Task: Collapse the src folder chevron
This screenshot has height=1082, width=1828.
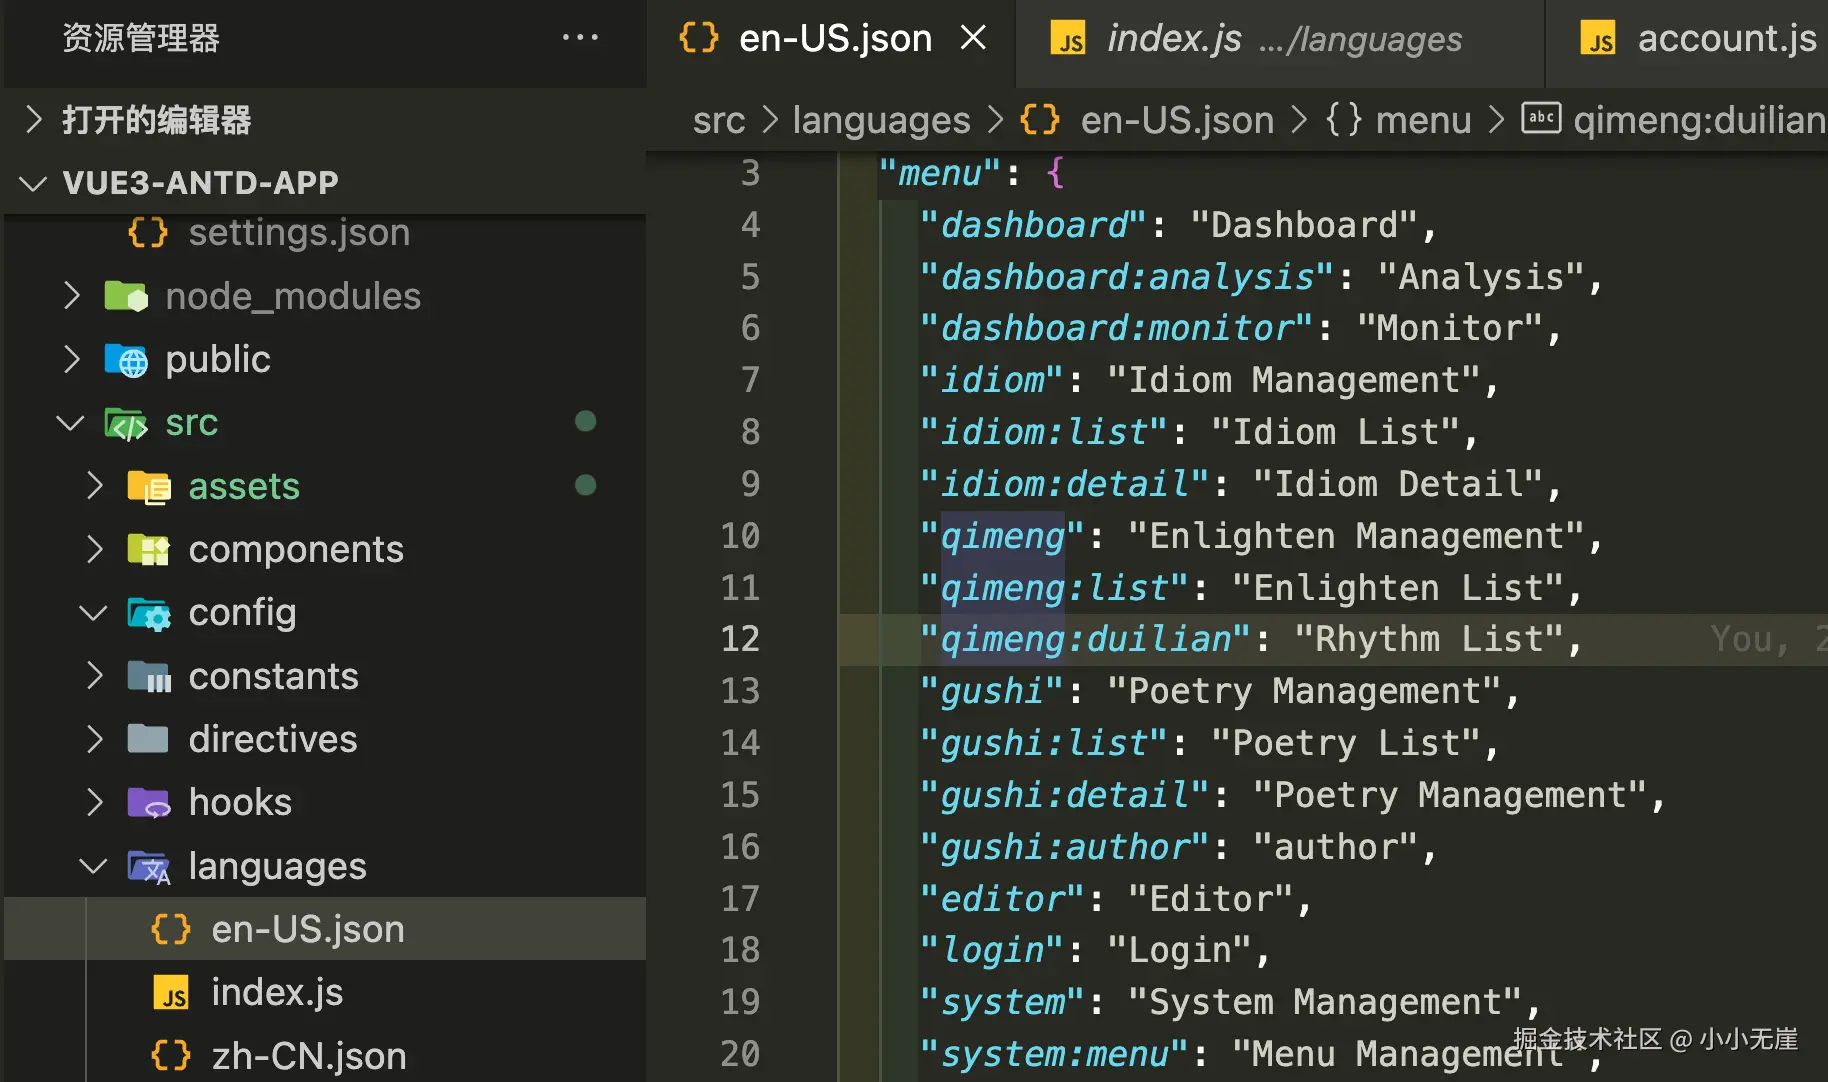Action: coord(71,423)
